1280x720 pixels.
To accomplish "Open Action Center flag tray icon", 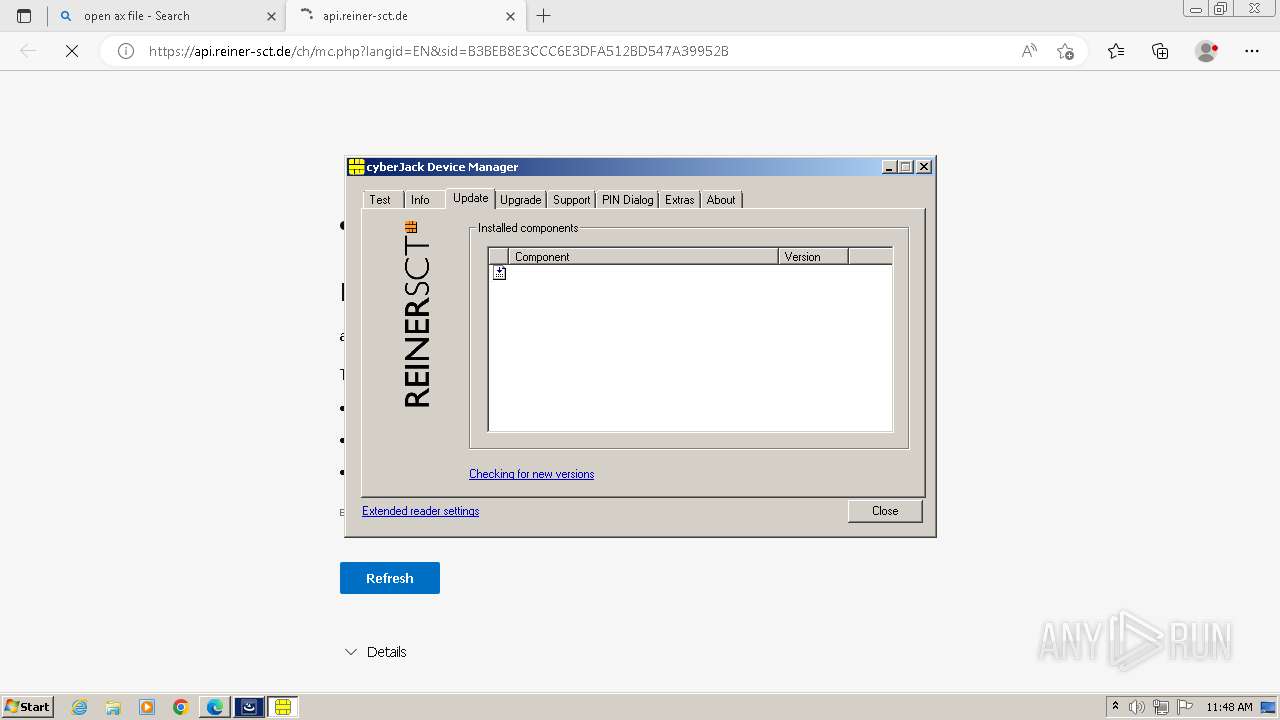I will pyautogui.click(x=1185, y=707).
